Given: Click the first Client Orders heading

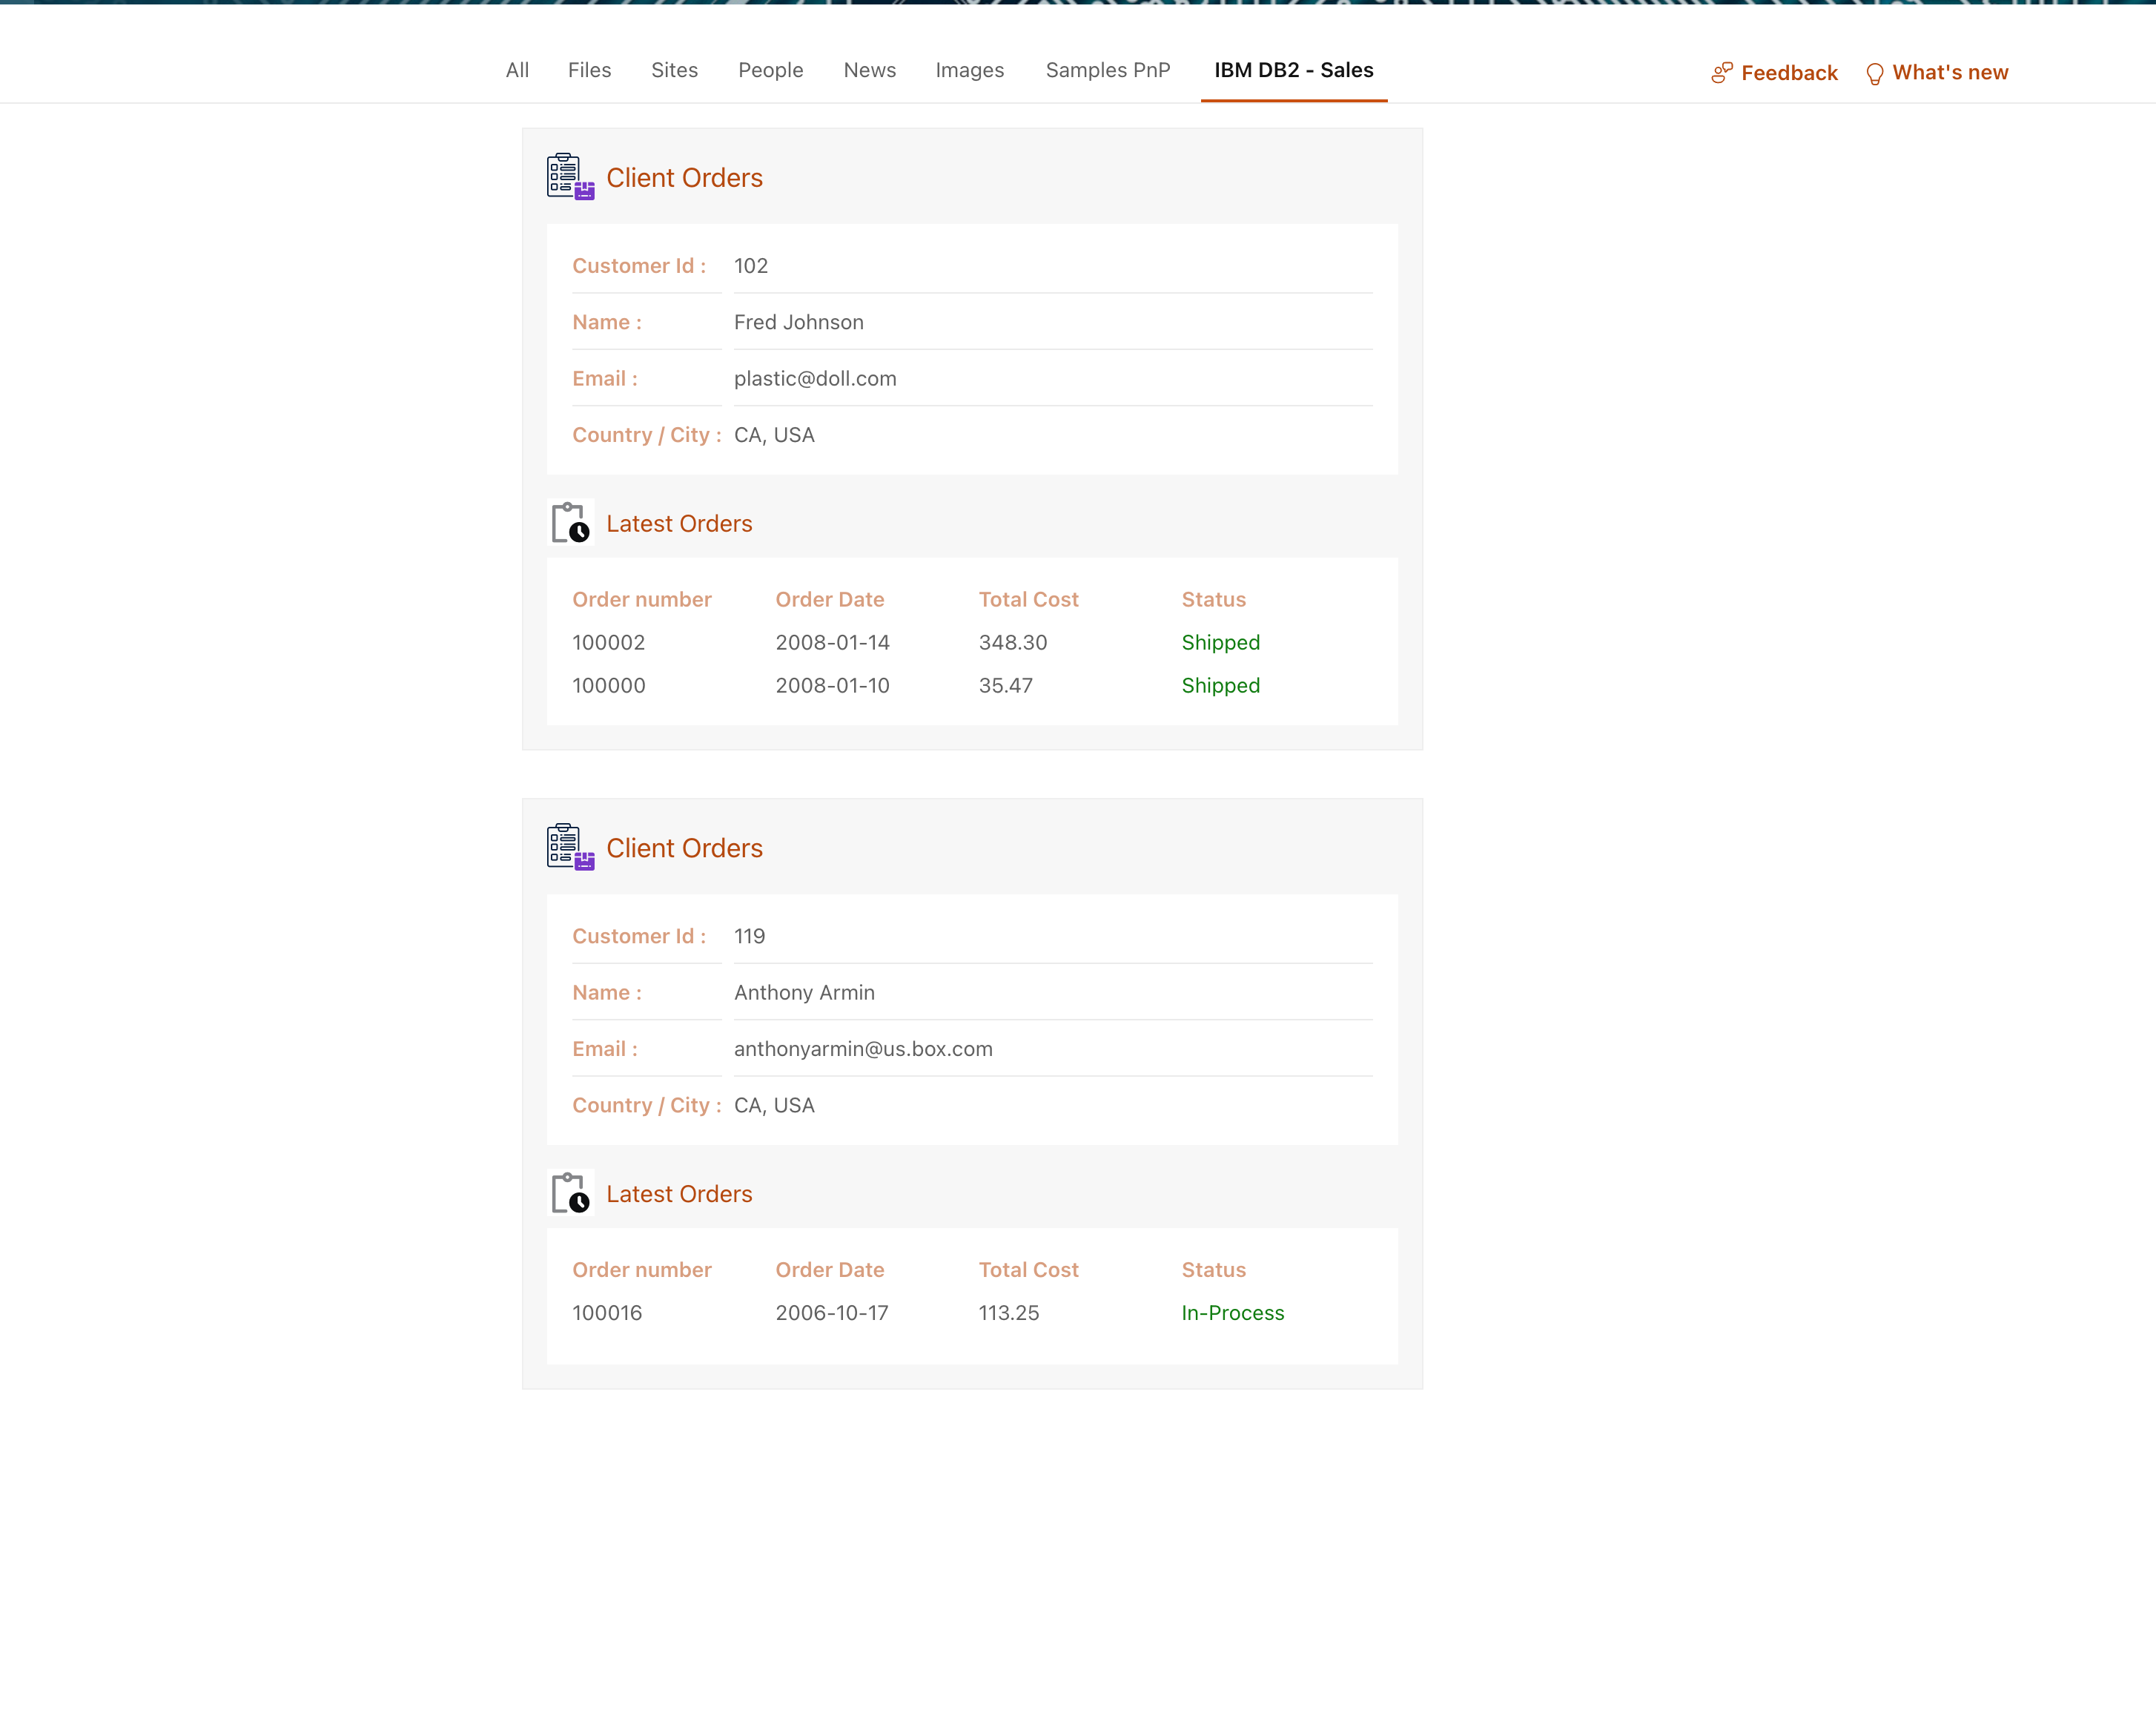Looking at the screenshot, I should 684,178.
